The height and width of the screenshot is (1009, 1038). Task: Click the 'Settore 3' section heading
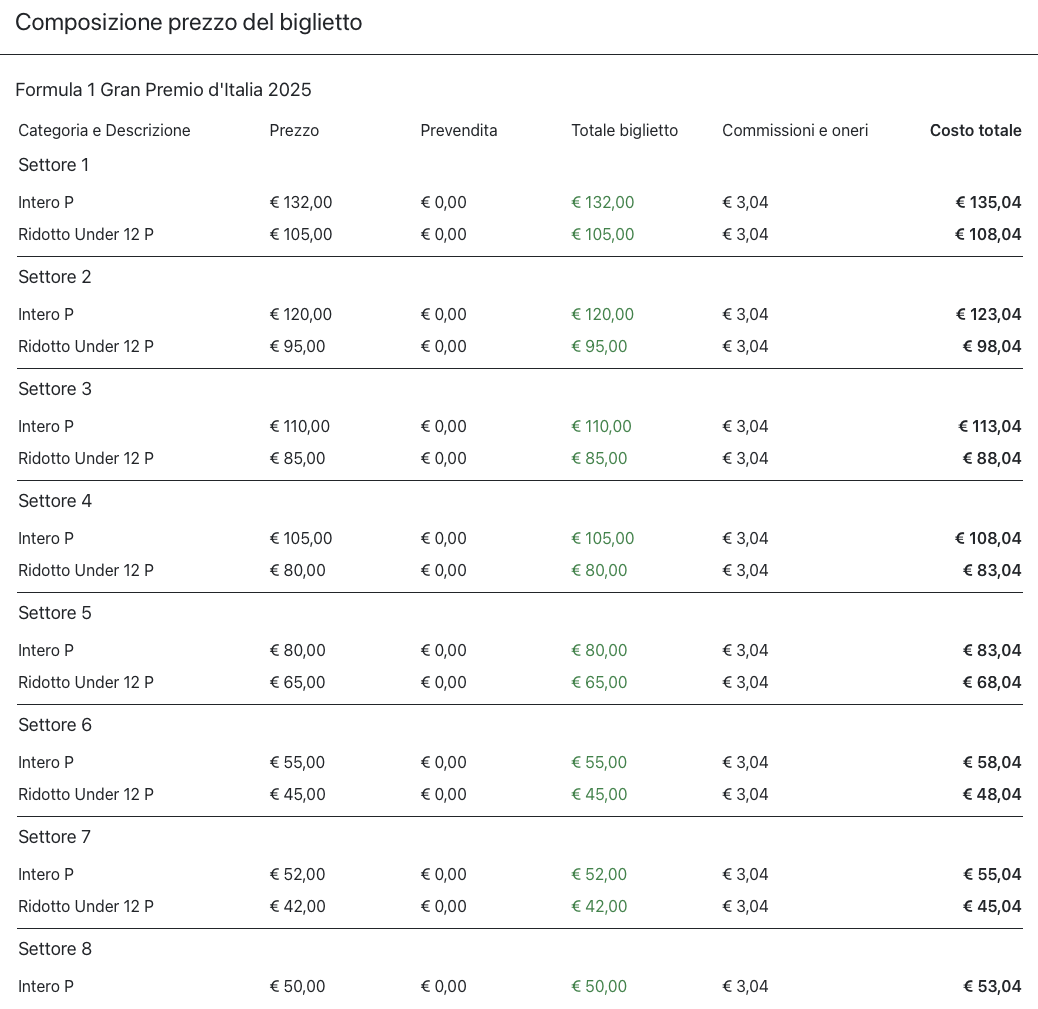(x=55, y=389)
